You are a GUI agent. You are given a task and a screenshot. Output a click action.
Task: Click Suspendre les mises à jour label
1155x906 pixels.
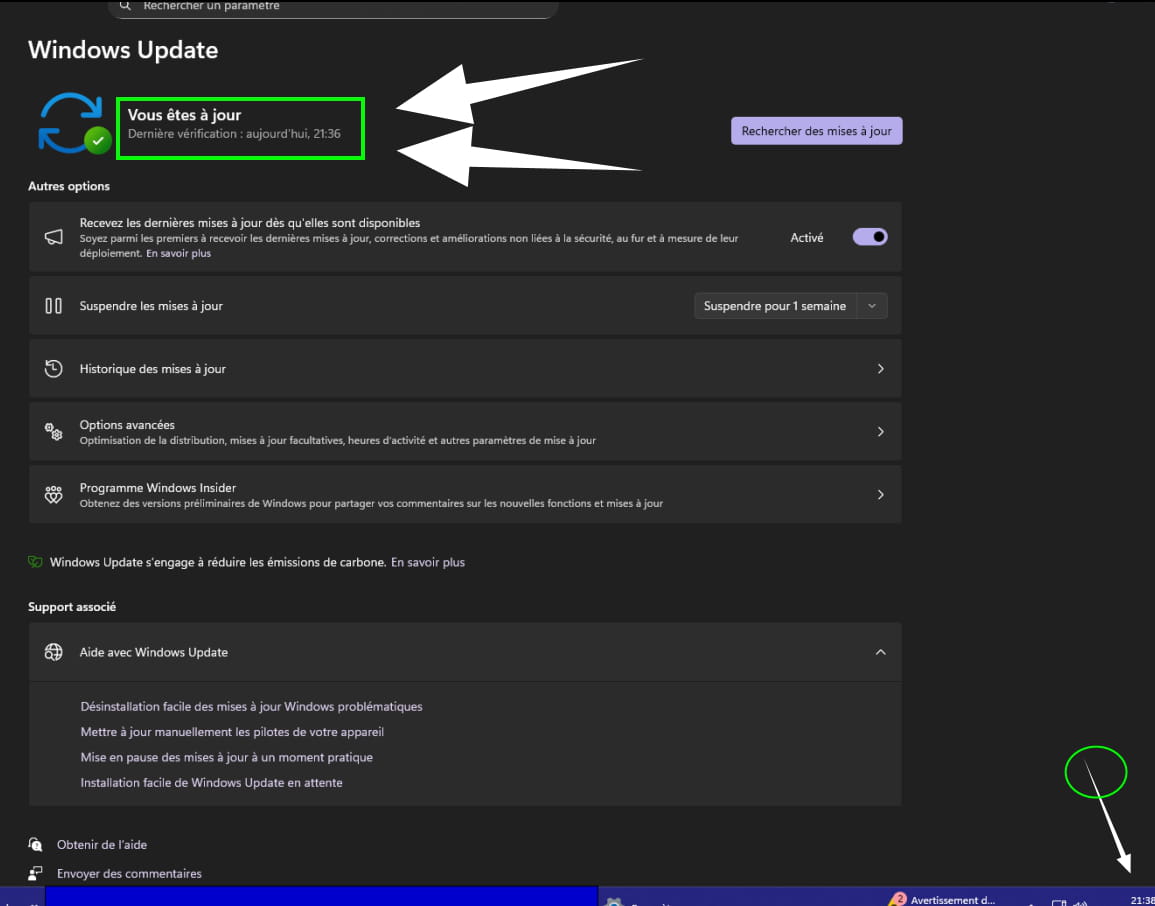[x=151, y=306]
